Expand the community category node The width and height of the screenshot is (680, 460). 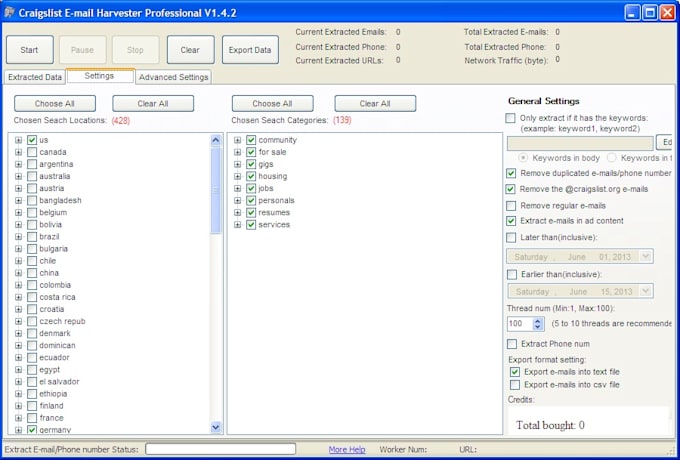(x=237, y=140)
